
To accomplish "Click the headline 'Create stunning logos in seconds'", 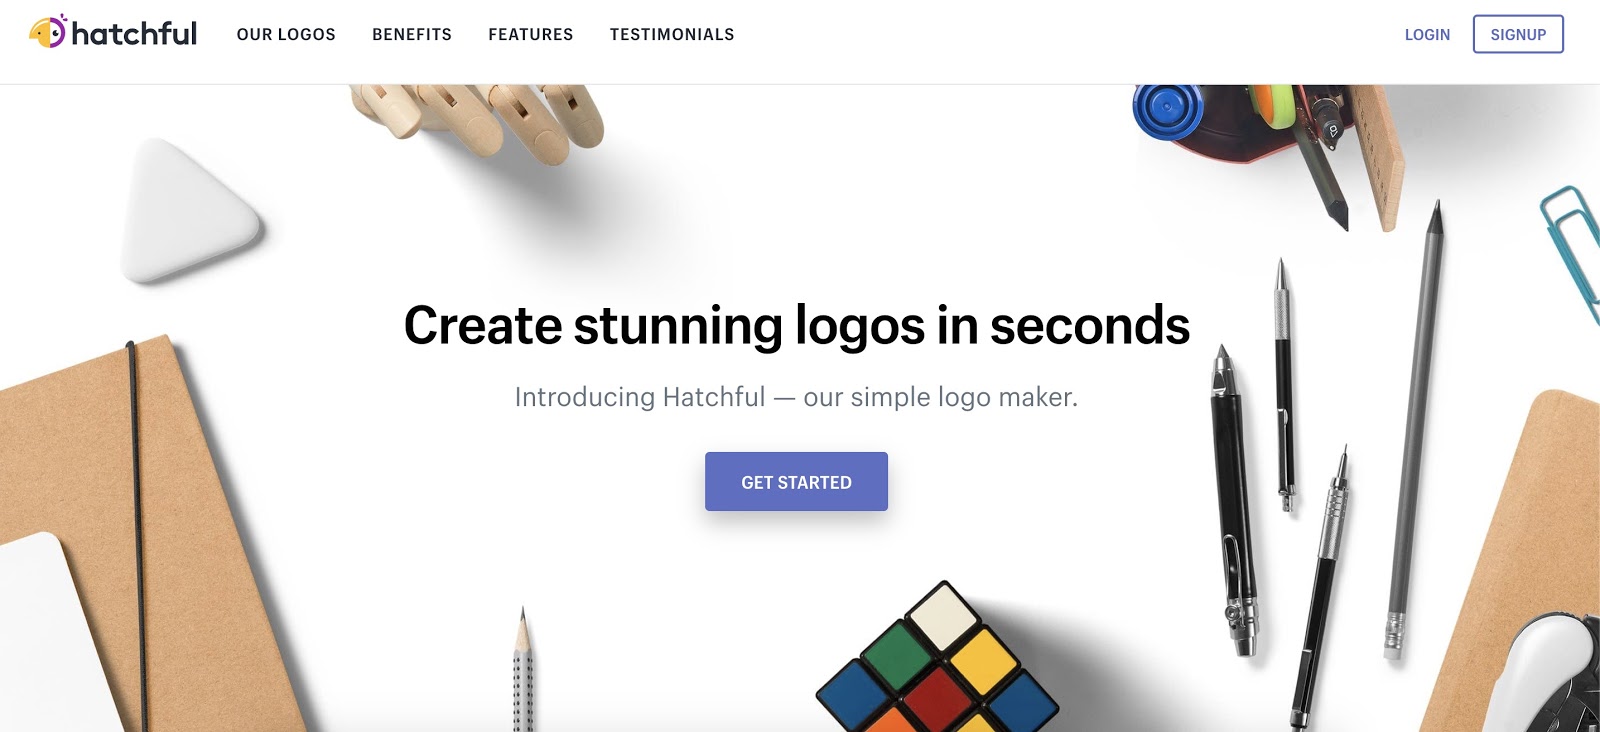I will click(x=796, y=326).
